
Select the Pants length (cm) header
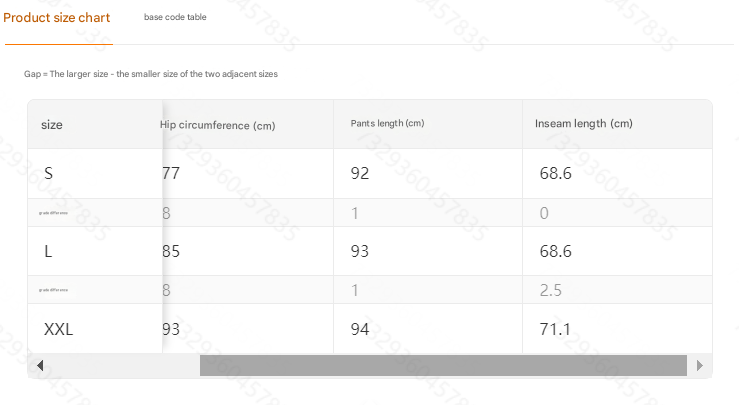click(387, 124)
